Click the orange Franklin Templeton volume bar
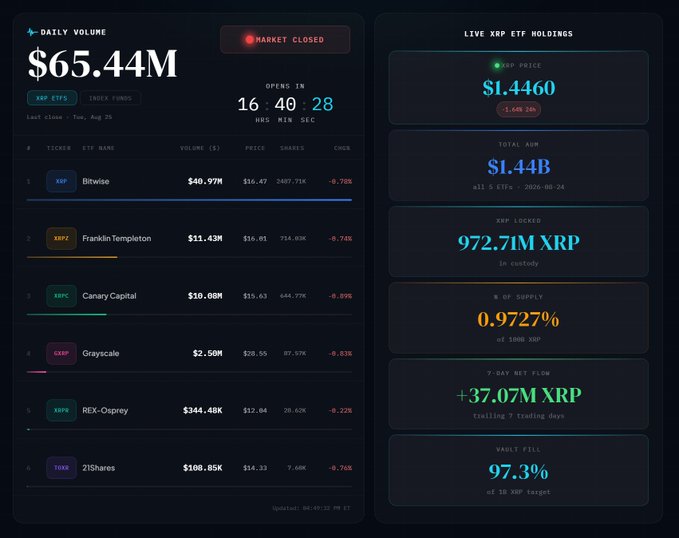The image size is (679, 538). [72, 257]
